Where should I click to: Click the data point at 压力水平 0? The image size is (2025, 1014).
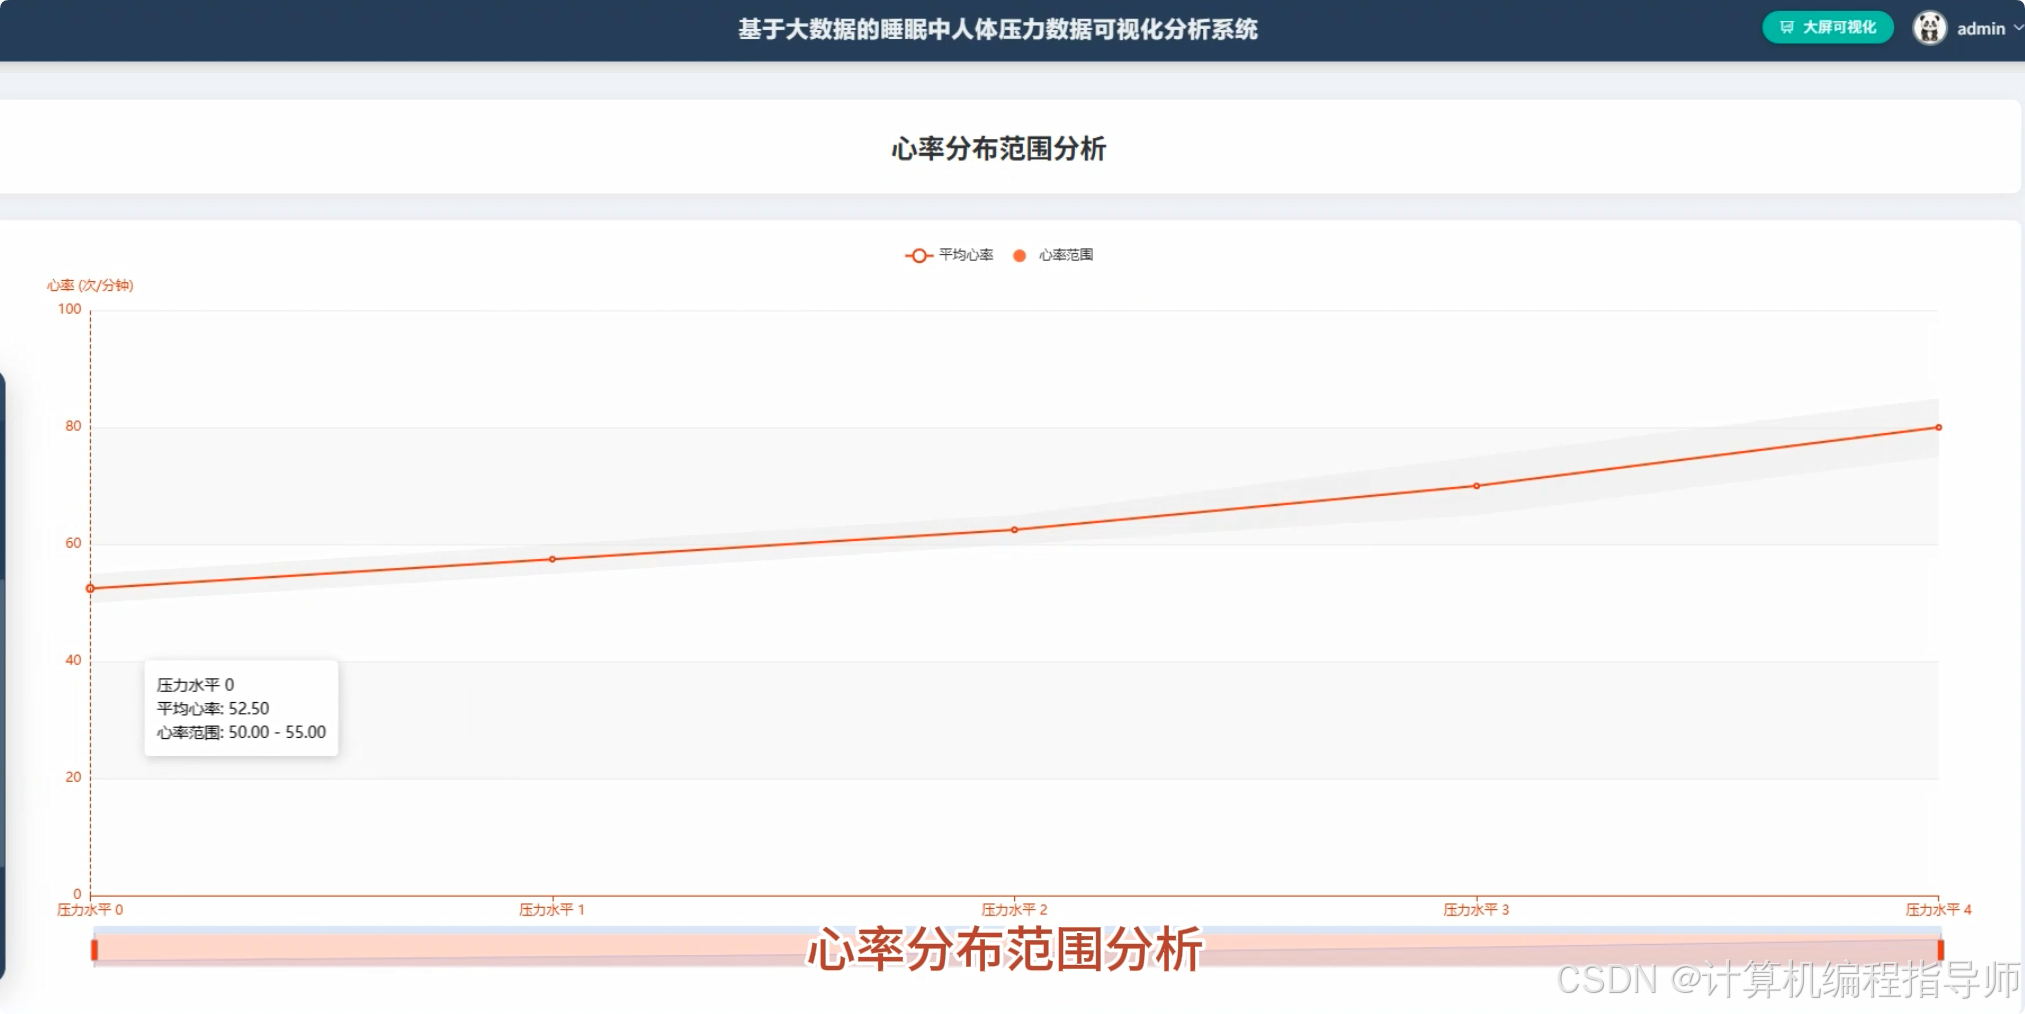(x=91, y=588)
